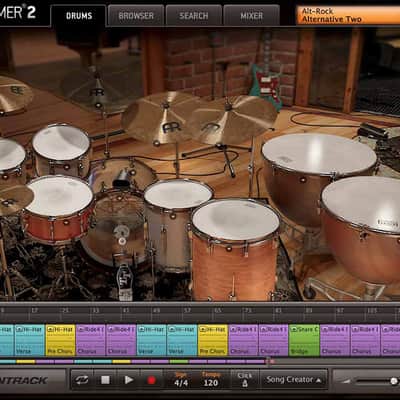Open the menu icon of the bar 57 Hi-Hat clip
The width and height of the screenshot is (400, 400).
coord(172,330)
